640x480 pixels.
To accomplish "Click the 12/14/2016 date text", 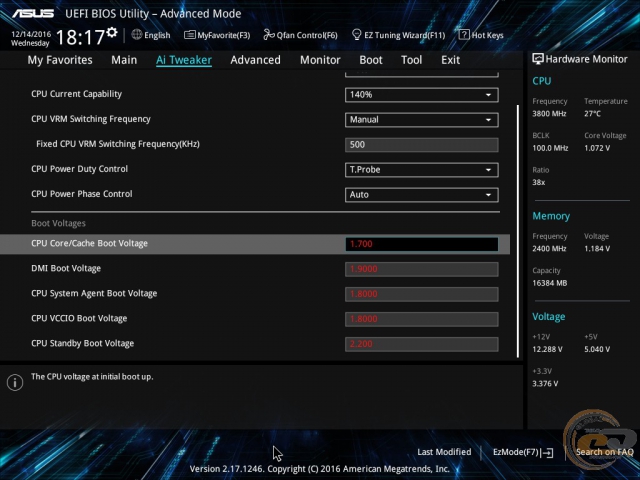I will point(31,34).
